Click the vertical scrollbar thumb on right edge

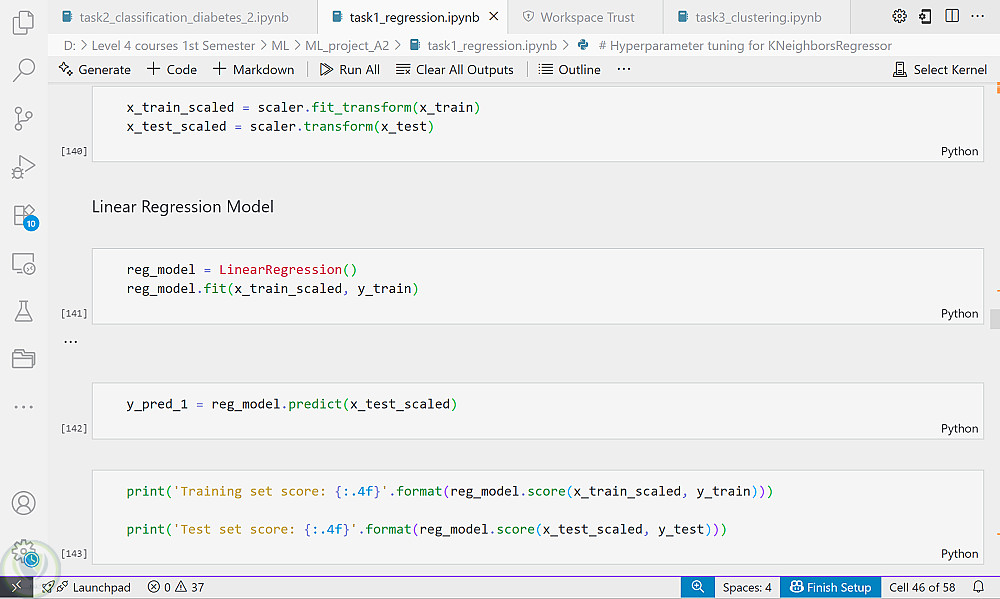coord(995,318)
